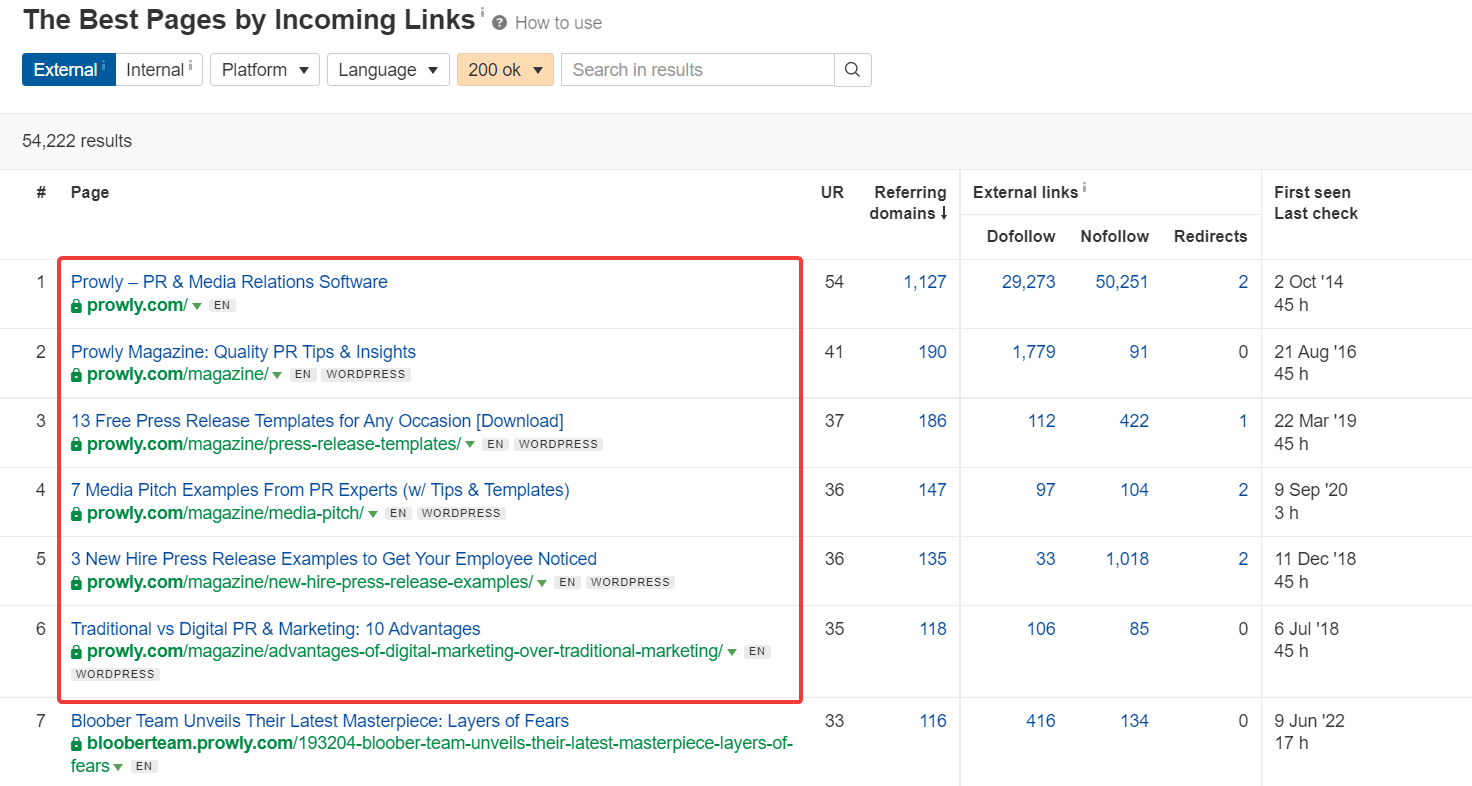Click referring domains value 1,127
This screenshot has height=786, width=1472.
click(x=925, y=282)
